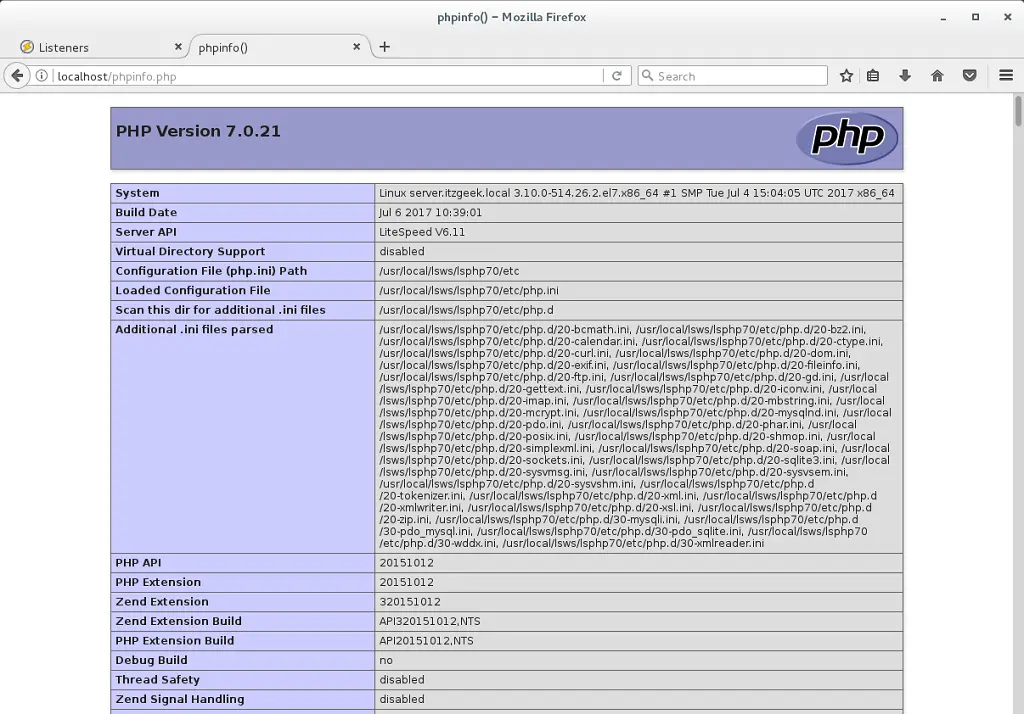Close the Listeners tab
Screen dimensions: 1024x714
pos(179,47)
